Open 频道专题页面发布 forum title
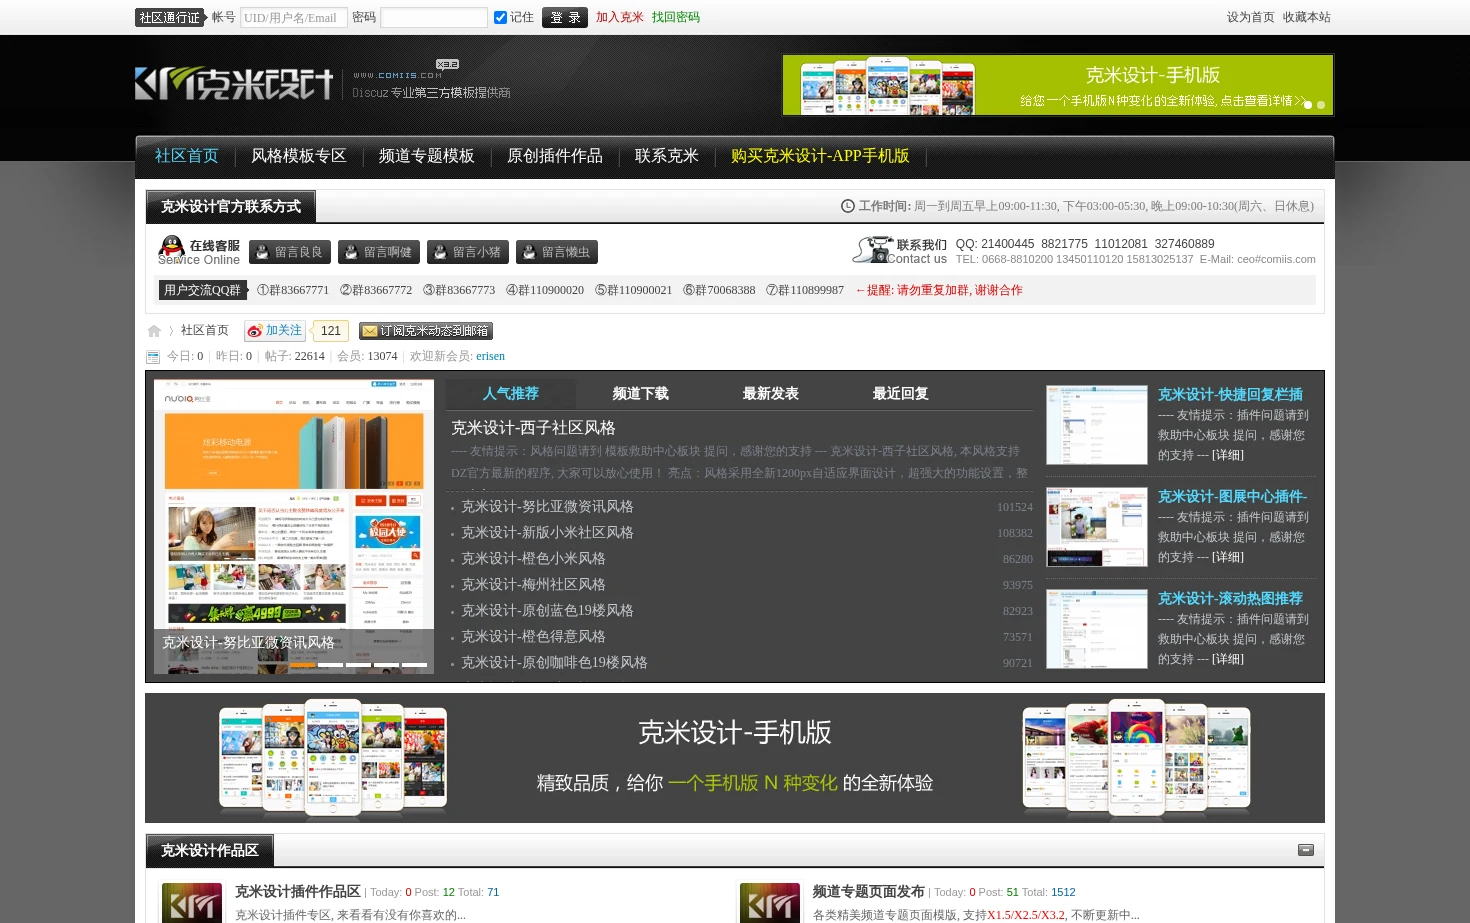Viewport: 1470px width, 923px height. tap(869, 891)
